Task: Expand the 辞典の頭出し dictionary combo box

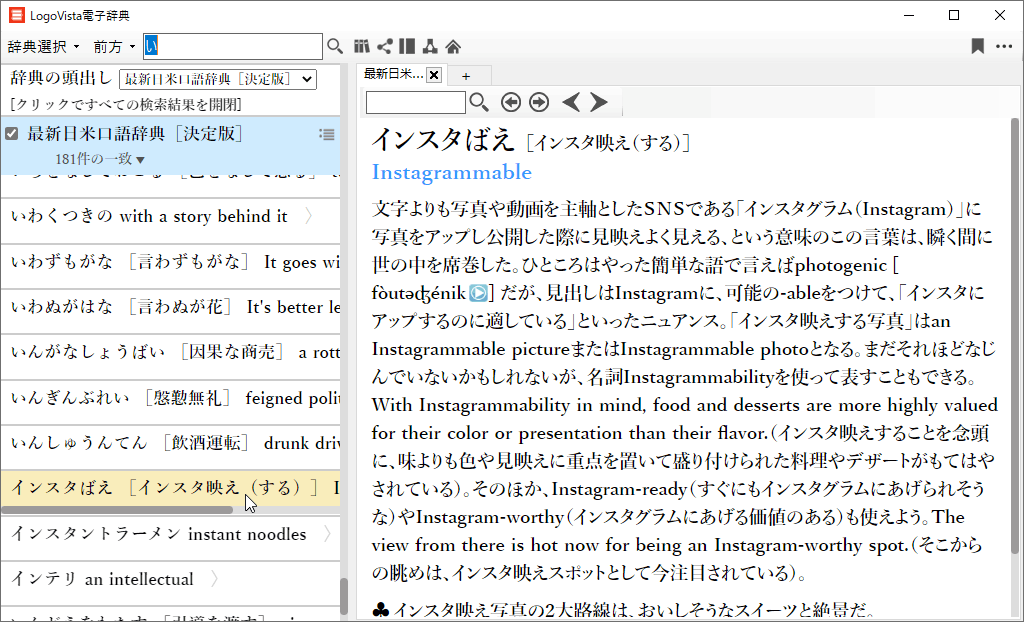Action: click(217, 79)
